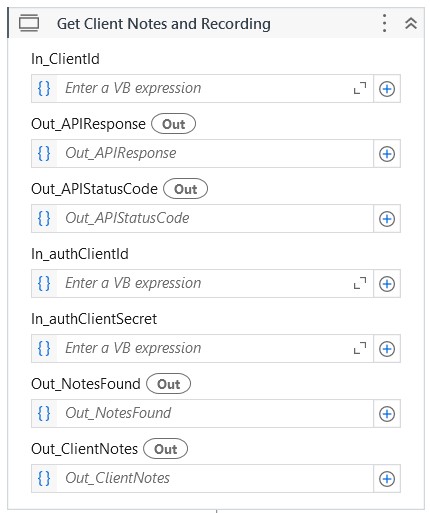Image resolution: width=430 pixels, height=513 pixels.
Task: Focus the Out_APIResponse field
Action: (215, 153)
